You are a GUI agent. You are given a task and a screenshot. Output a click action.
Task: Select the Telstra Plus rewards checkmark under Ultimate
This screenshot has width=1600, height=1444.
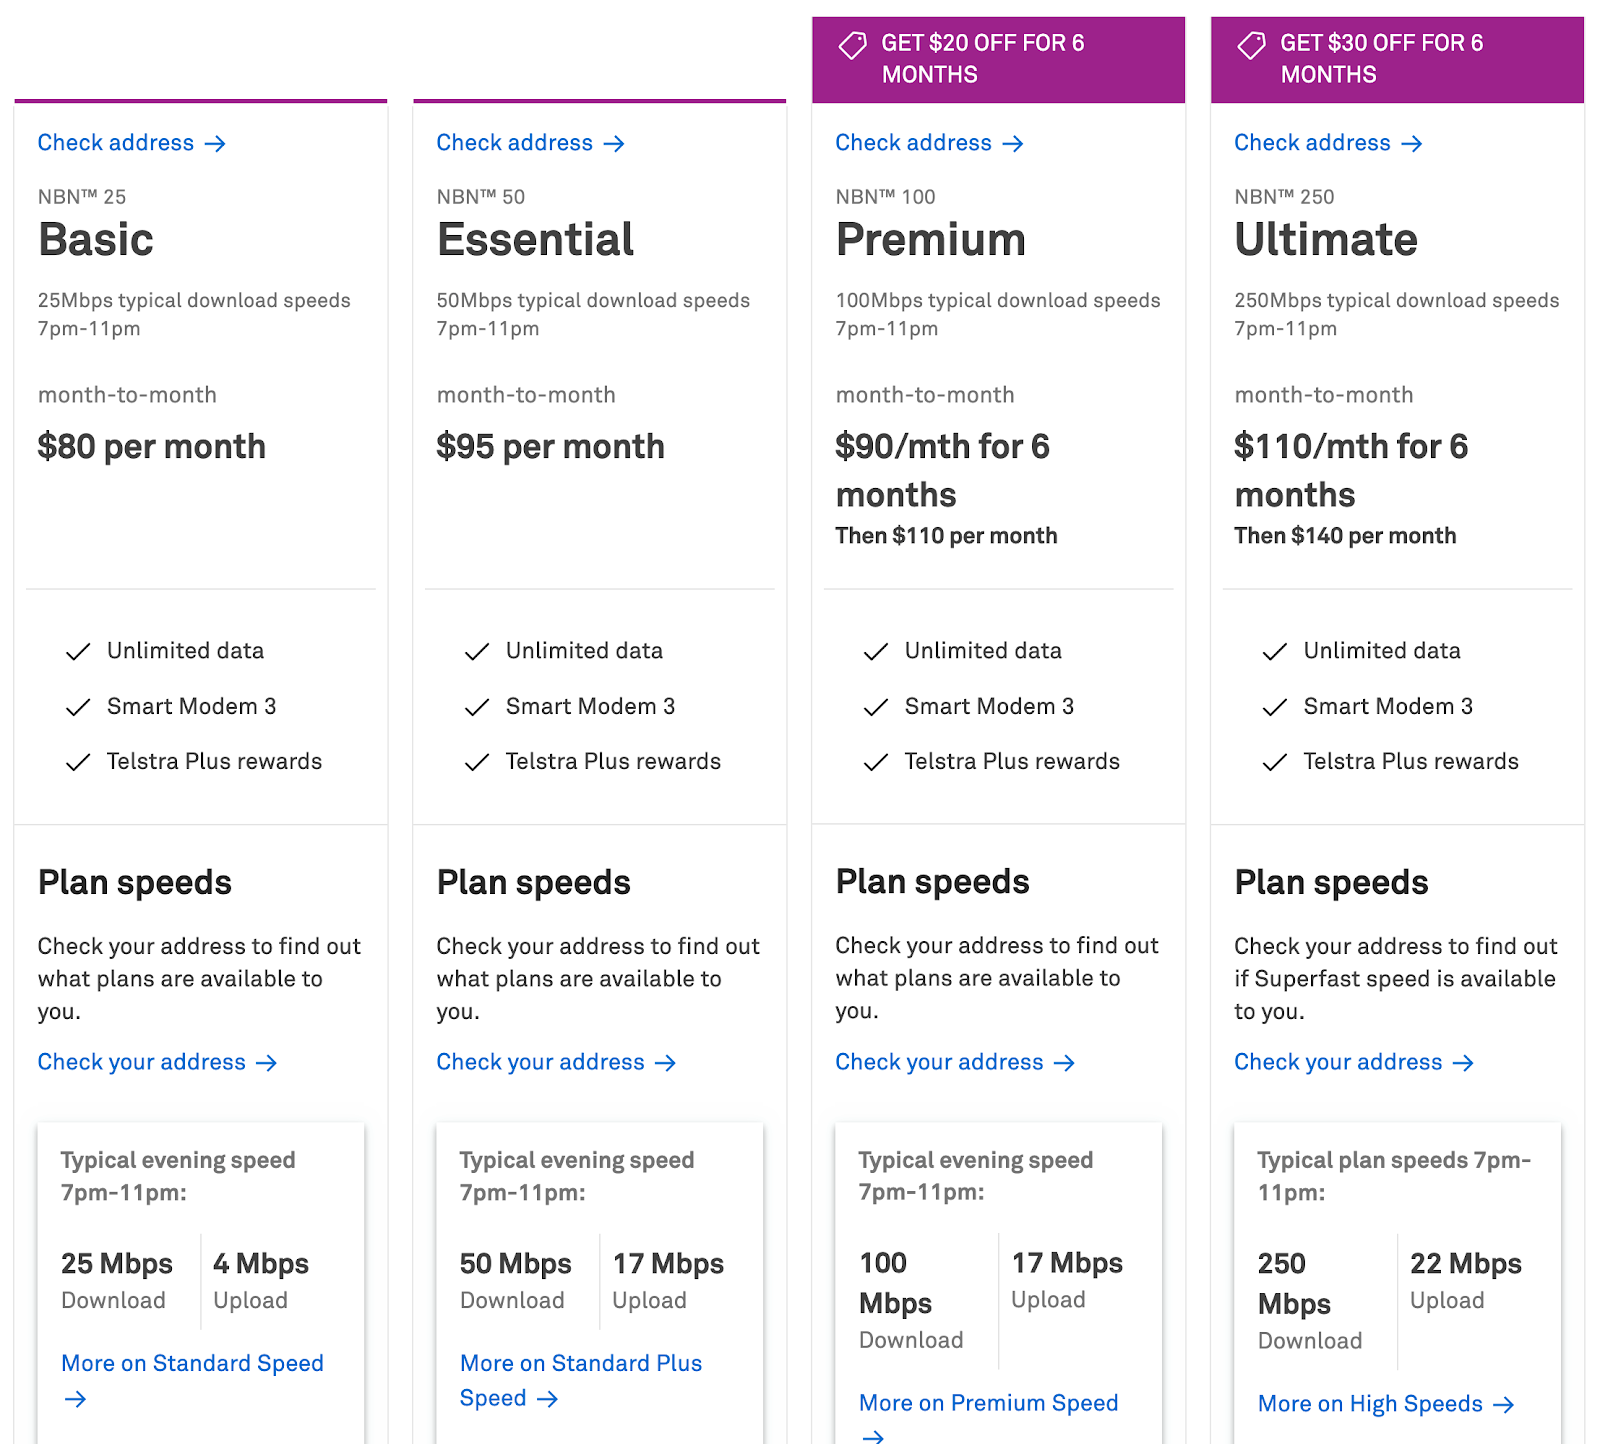click(1274, 762)
